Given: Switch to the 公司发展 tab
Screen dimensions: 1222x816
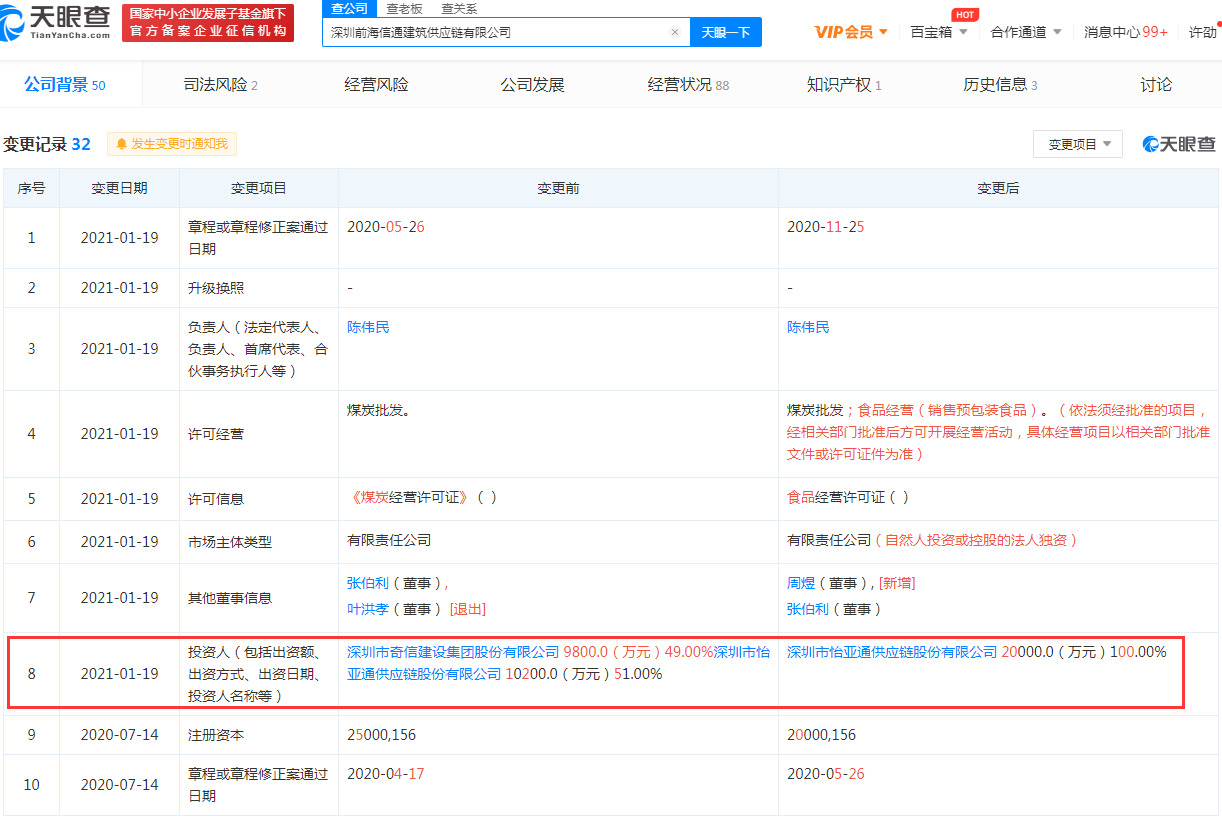Looking at the screenshot, I should pos(533,85).
